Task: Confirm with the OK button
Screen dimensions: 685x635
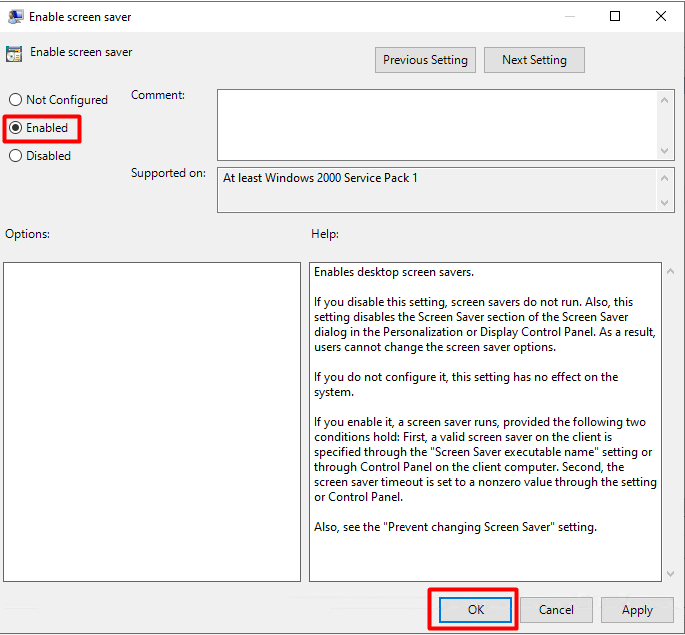Action: (475, 610)
